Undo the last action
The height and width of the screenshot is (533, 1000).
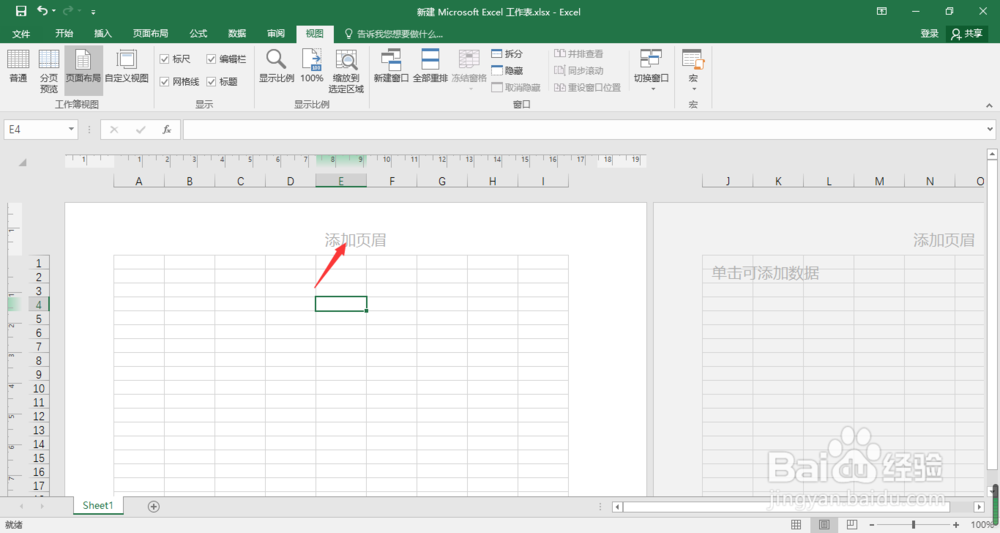[43, 11]
